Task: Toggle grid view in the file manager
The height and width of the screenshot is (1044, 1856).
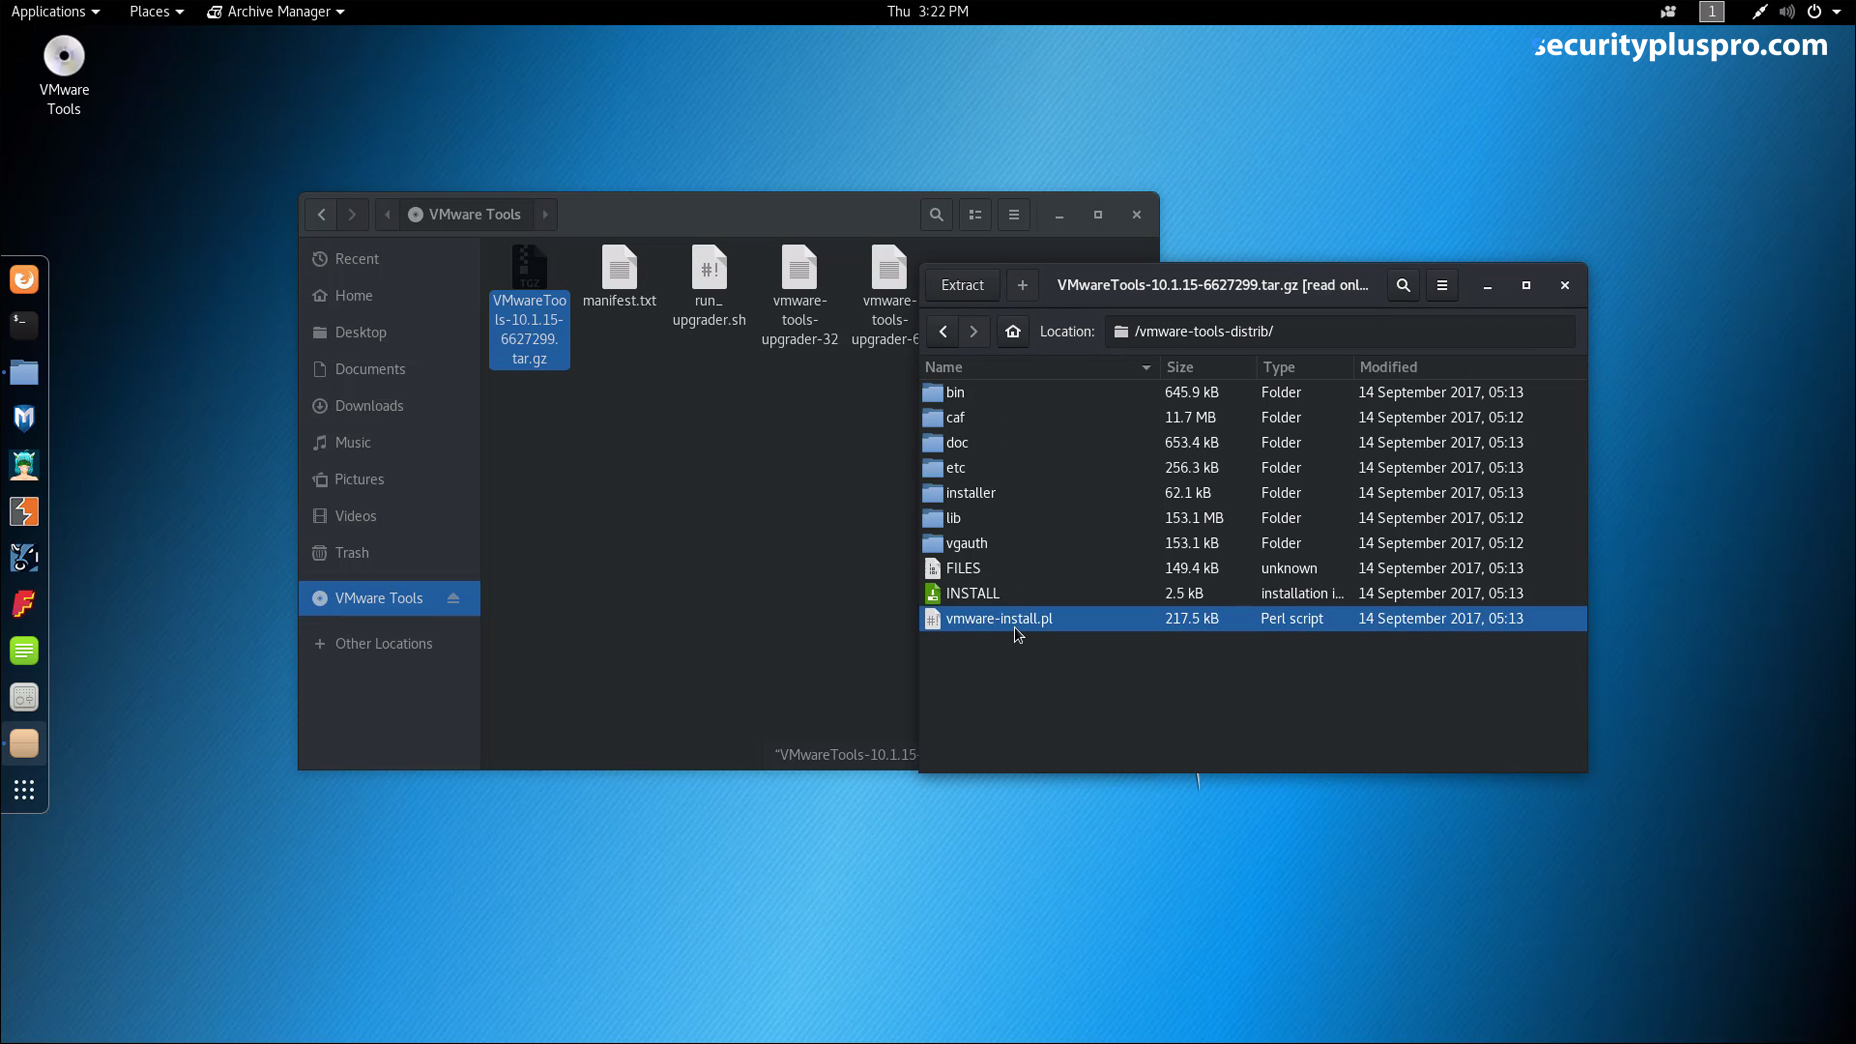Action: pos(975,214)
